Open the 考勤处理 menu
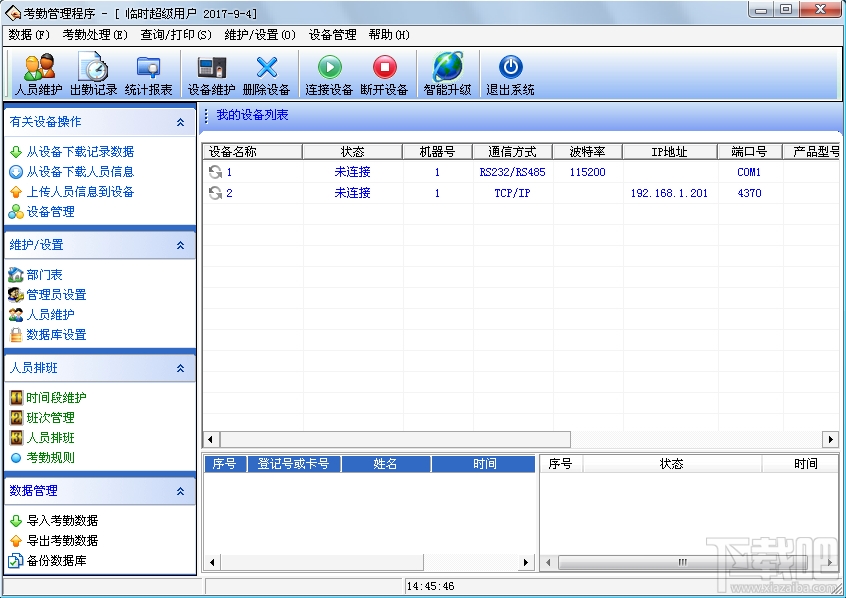Viewport: 846px width, 598px height. pos(95,35)
